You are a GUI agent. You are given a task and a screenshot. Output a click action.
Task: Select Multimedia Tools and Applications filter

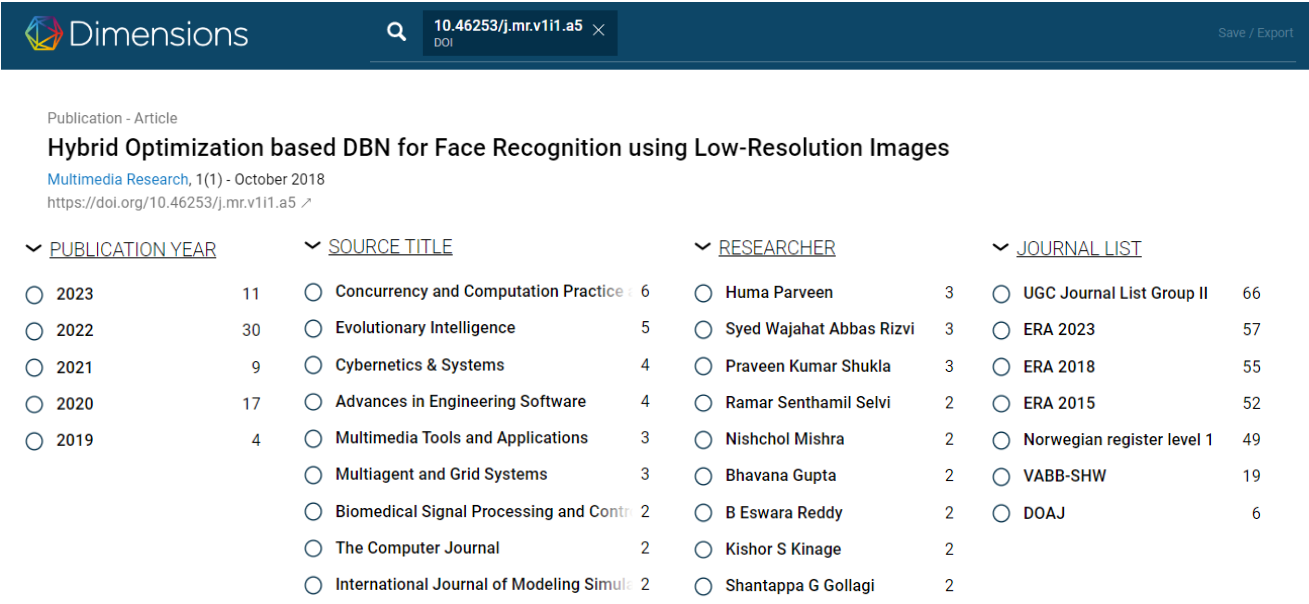click(x=314, y=438)
